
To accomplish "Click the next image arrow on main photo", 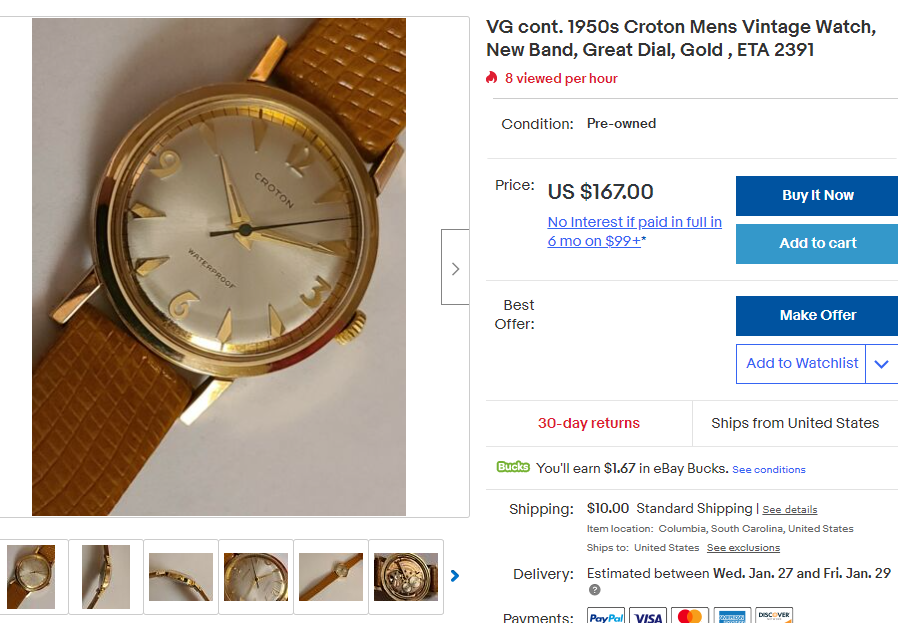I will pyautogui.click(x=455, y=268).
